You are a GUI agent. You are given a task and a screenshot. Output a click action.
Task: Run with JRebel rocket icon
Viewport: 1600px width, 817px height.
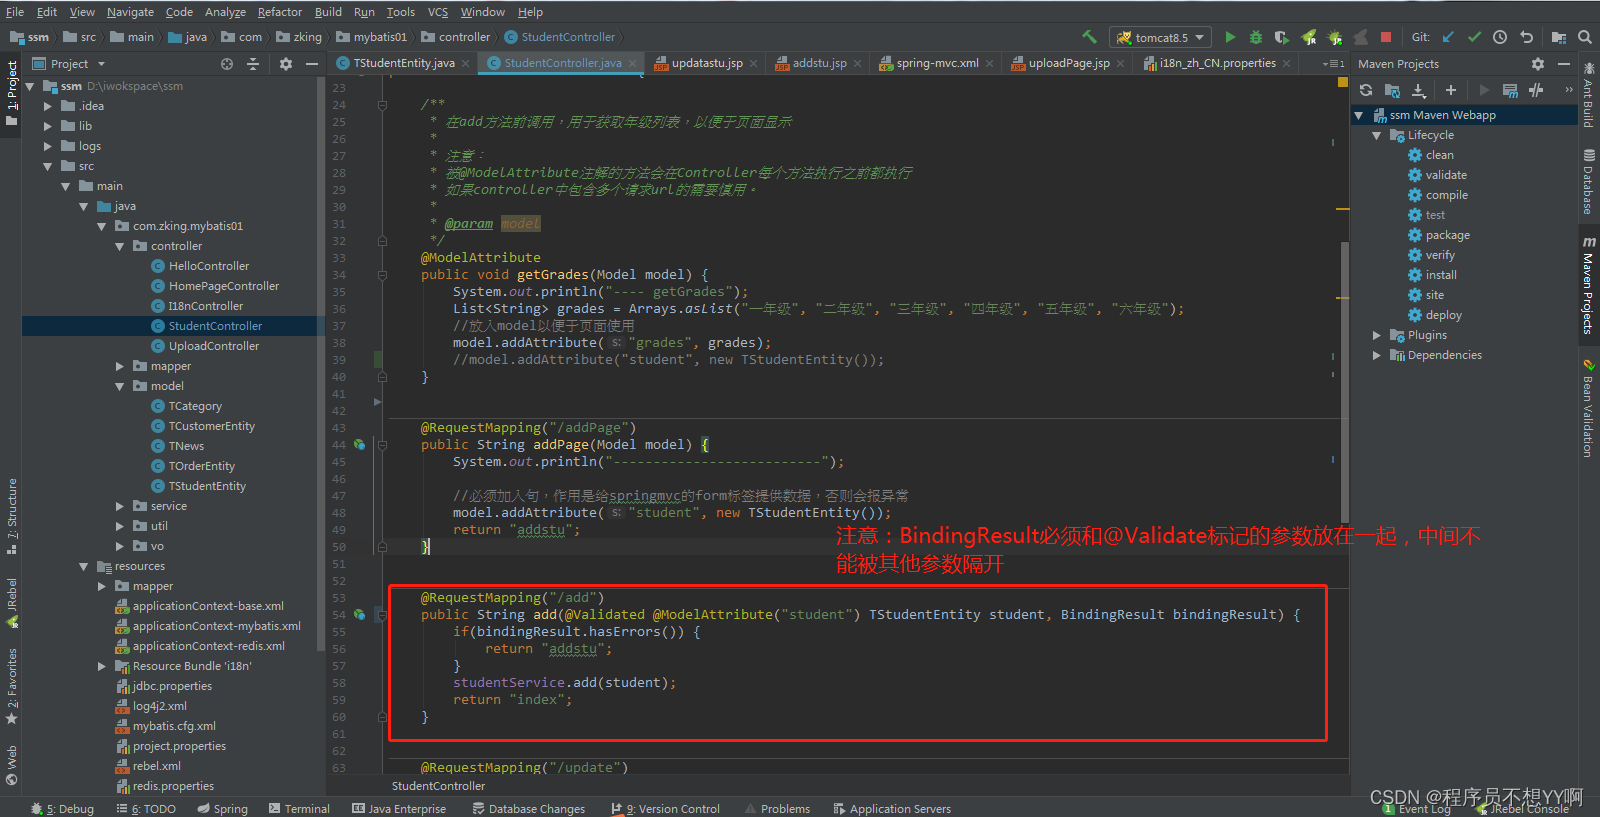pos(1308,37)
